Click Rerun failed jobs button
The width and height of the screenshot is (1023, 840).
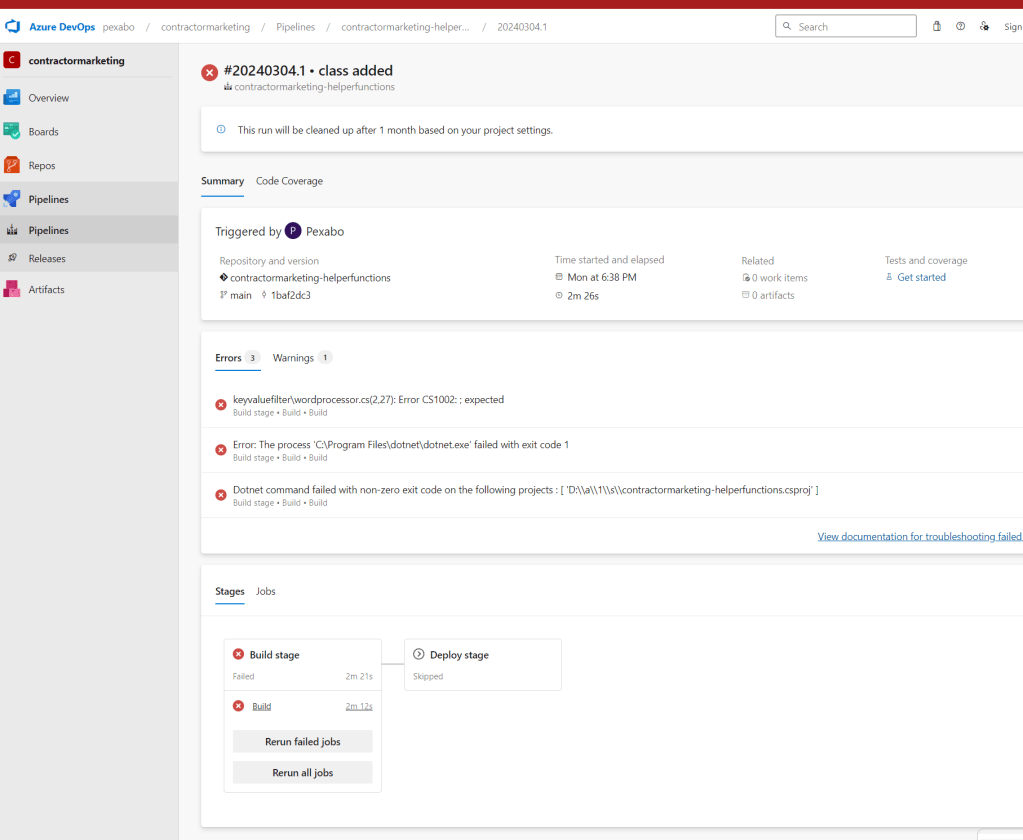pyautogui.click(x=303, y=742)
